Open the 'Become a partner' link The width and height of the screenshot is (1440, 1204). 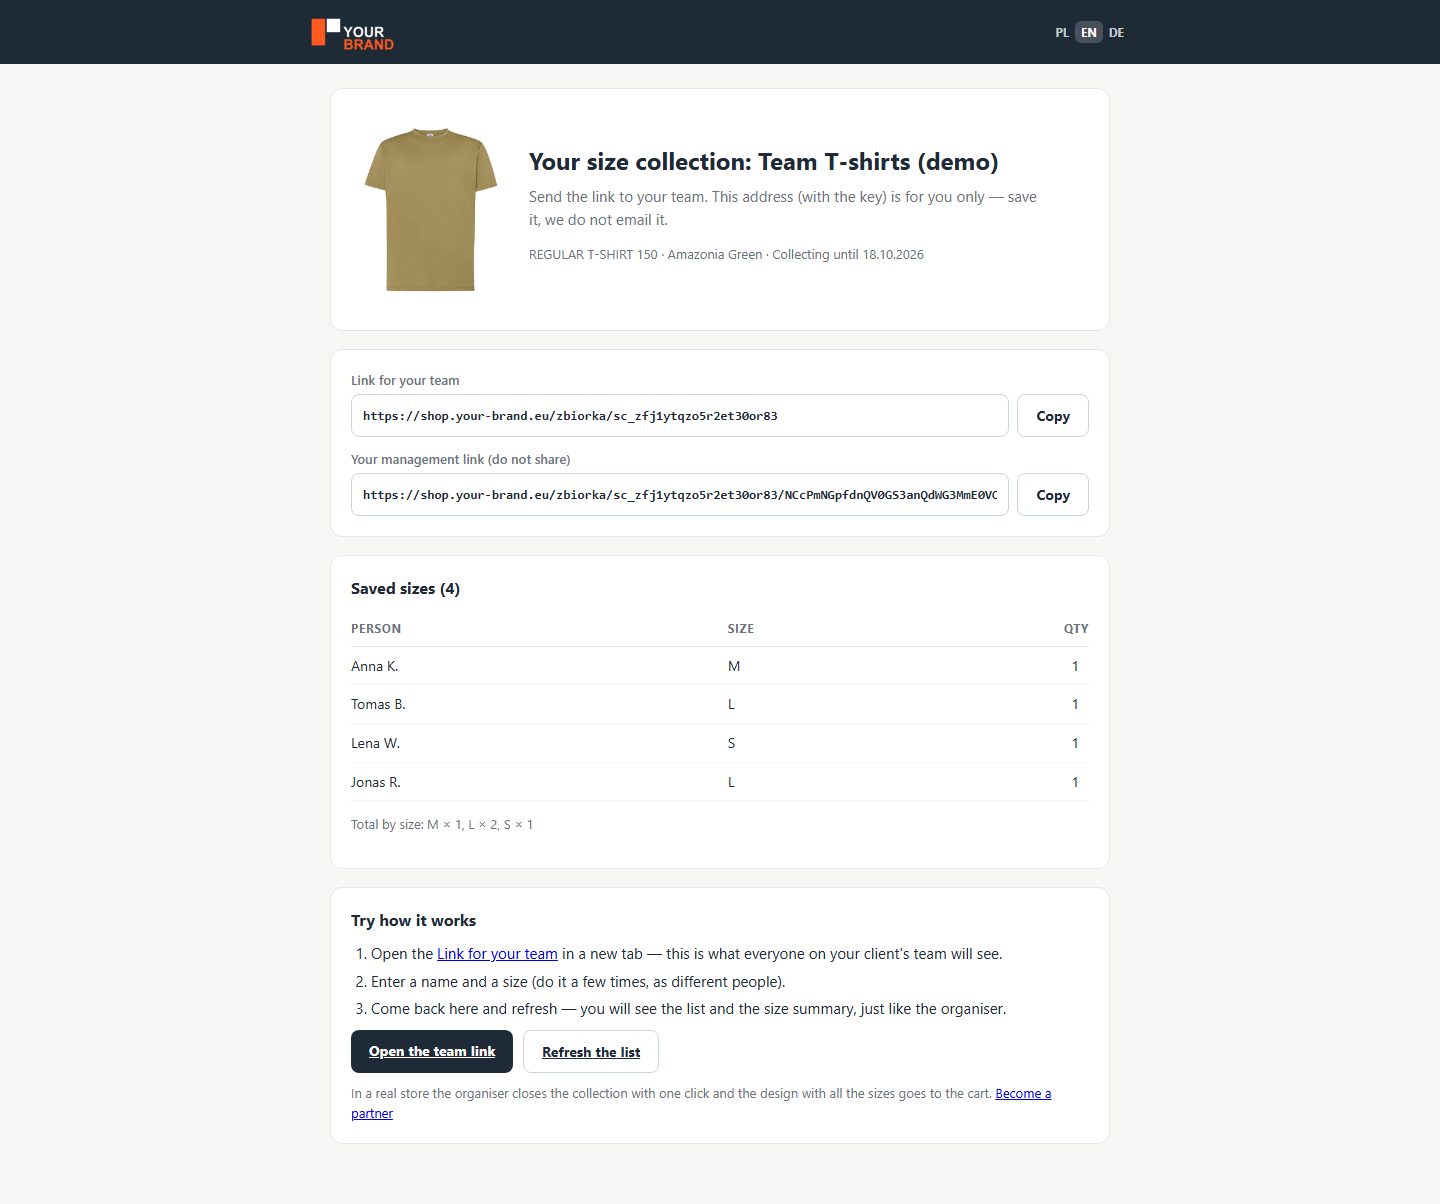pyautogui.click(x=1023, y=1094)
